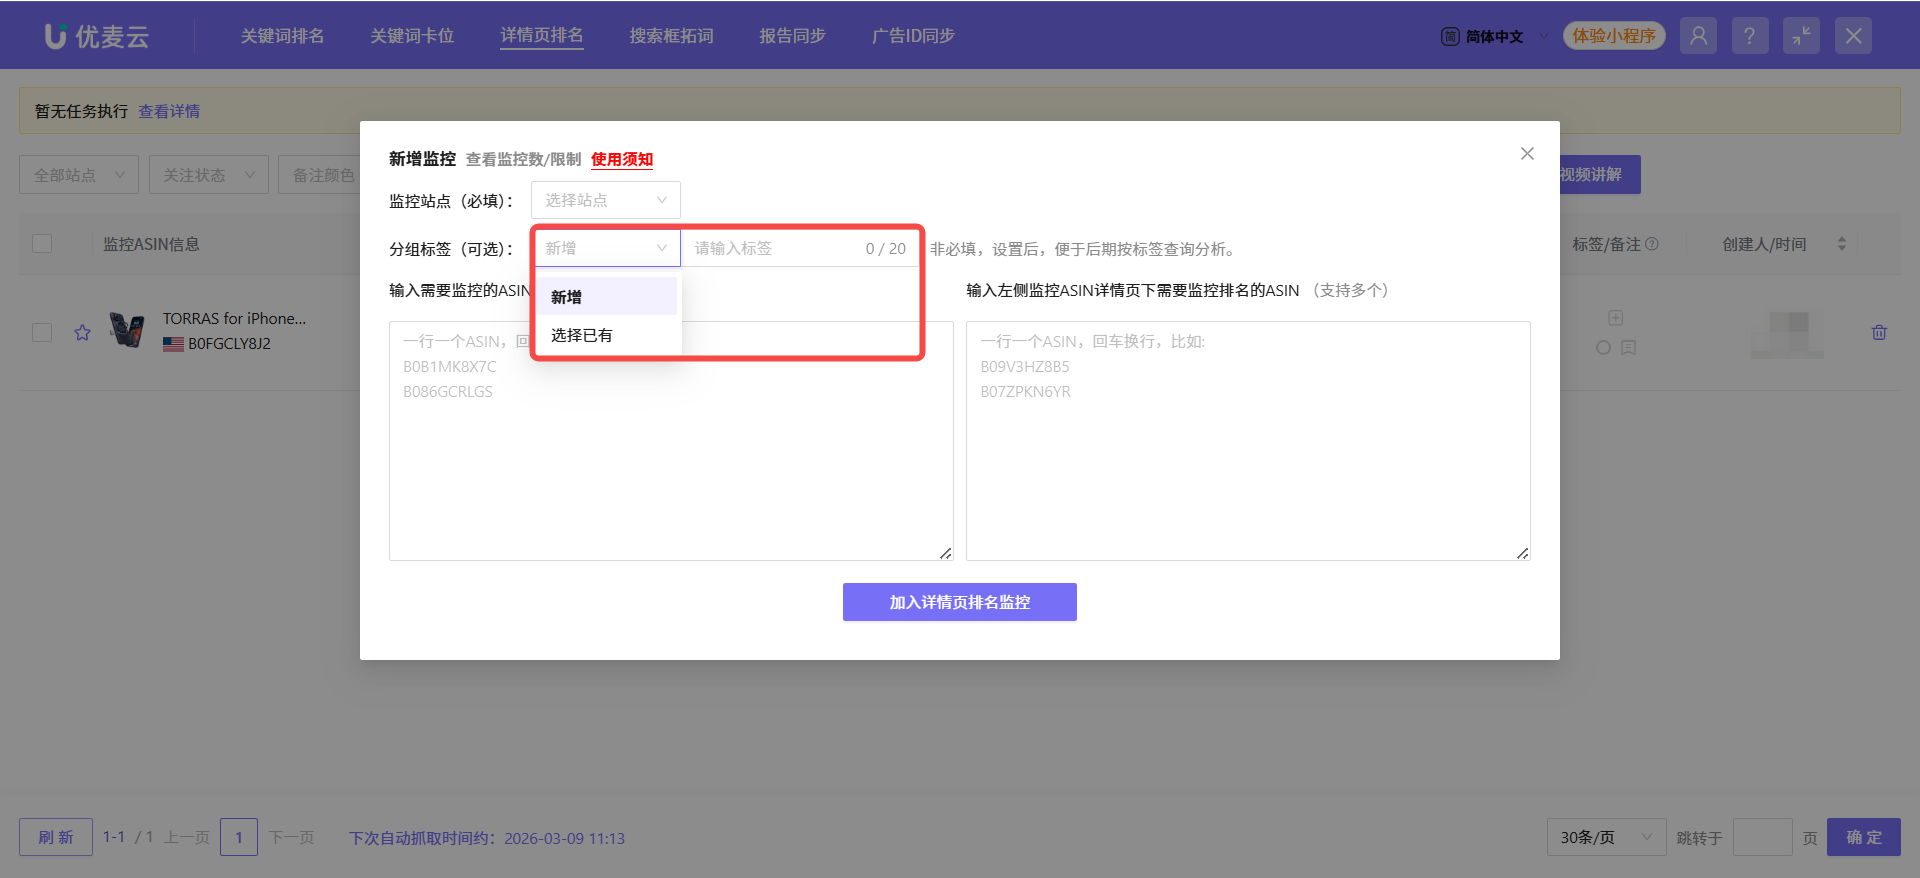This screenshot has width=1920, height=878.
Task: Open 查看监控数/限制 link
Action: [523, 159]
